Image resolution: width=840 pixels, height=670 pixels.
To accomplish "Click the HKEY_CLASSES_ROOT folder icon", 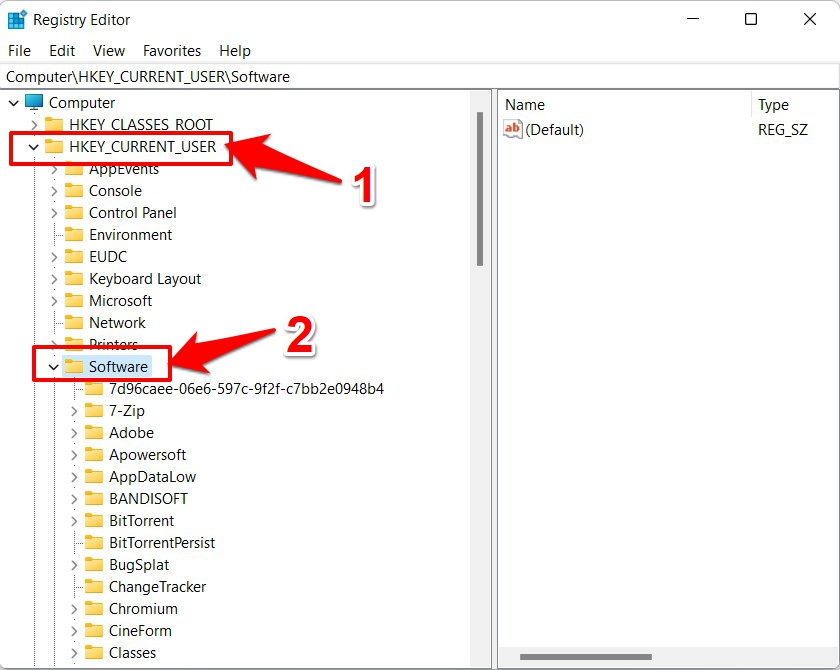I will [54, 125].
